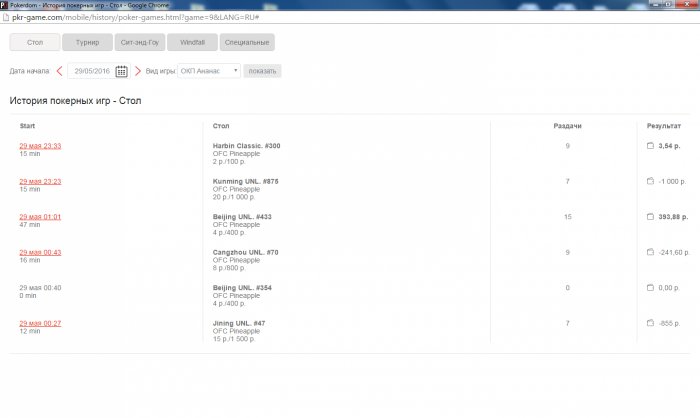Screen dimensions: 700x418
Task: Switch to the Сит-энд-Гоу tab
Action: pos(140,42)
